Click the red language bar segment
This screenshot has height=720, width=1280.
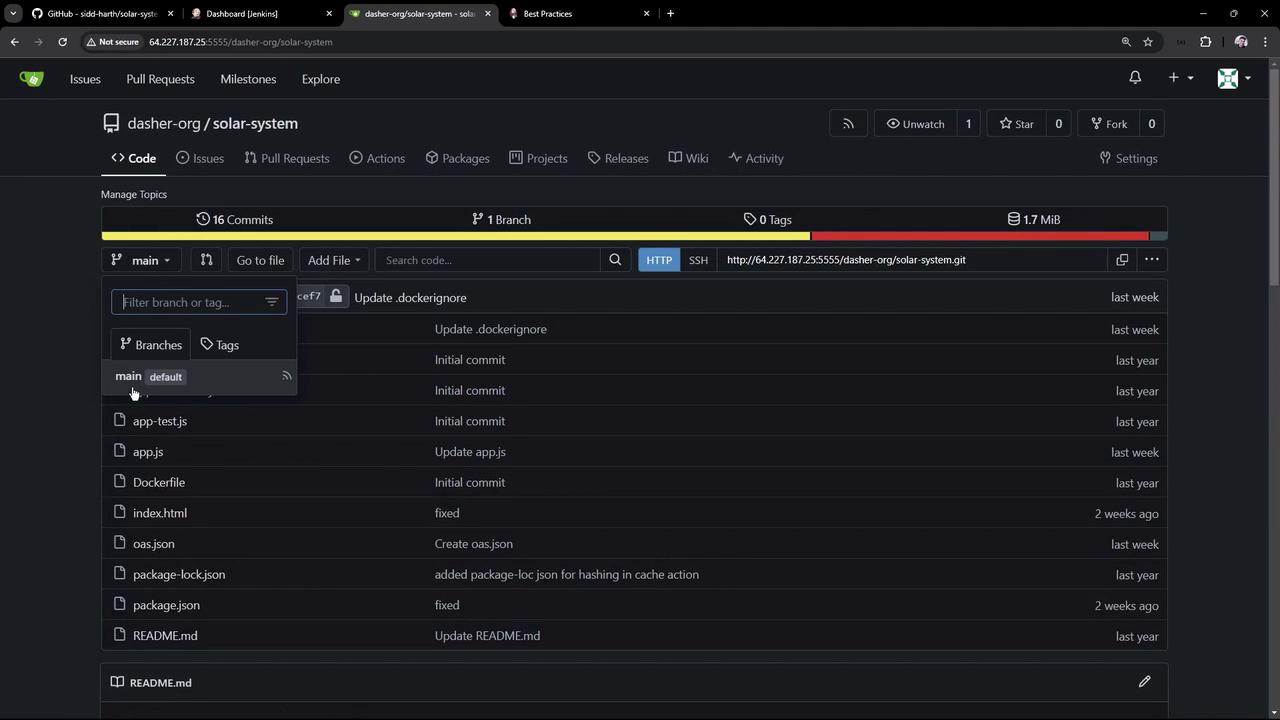[x=980, y=236]
